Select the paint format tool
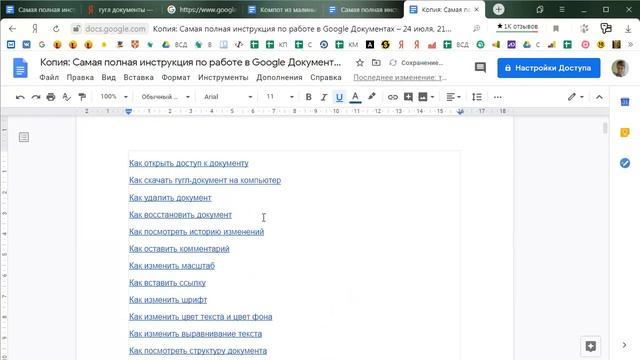This screenshot has width=640, height=360. [x=82, y=97]
